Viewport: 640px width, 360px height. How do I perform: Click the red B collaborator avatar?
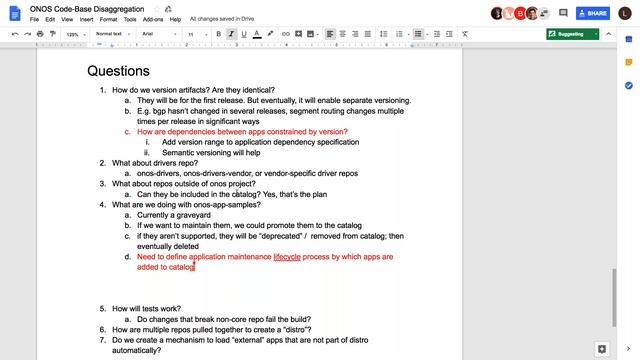(520, 13)
